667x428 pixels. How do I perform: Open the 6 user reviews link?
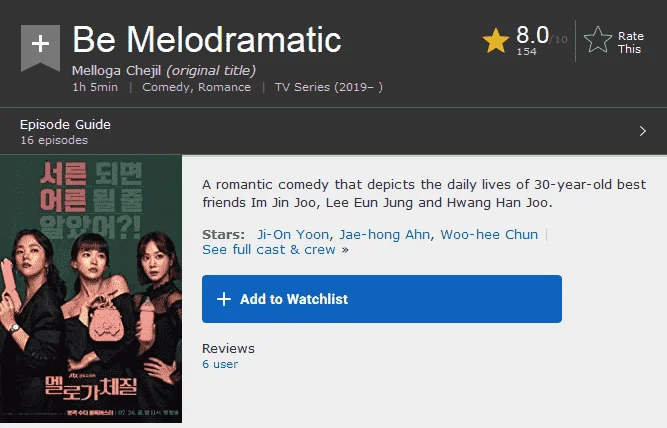(220, 364)
